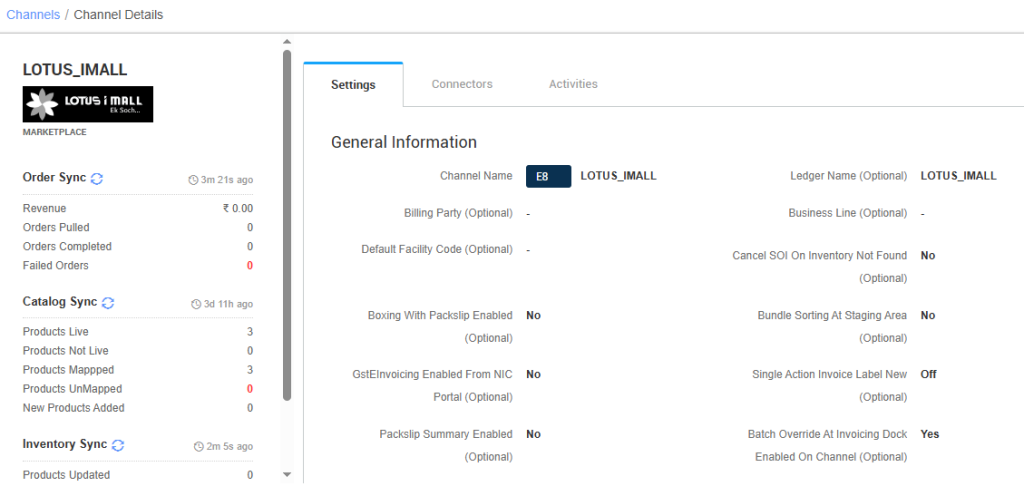Click the sidebar scroll down arrow

click(287, 474)
